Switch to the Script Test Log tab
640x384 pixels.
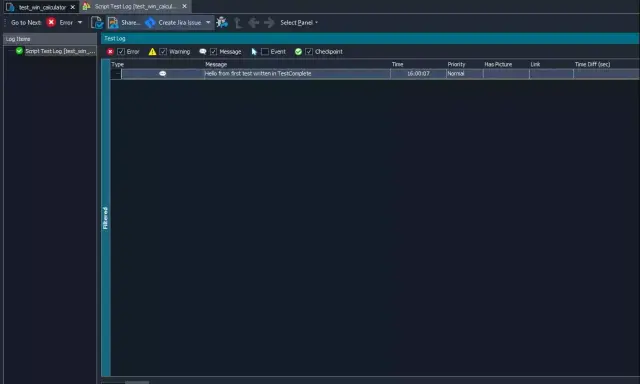click(x=135, y=7)
